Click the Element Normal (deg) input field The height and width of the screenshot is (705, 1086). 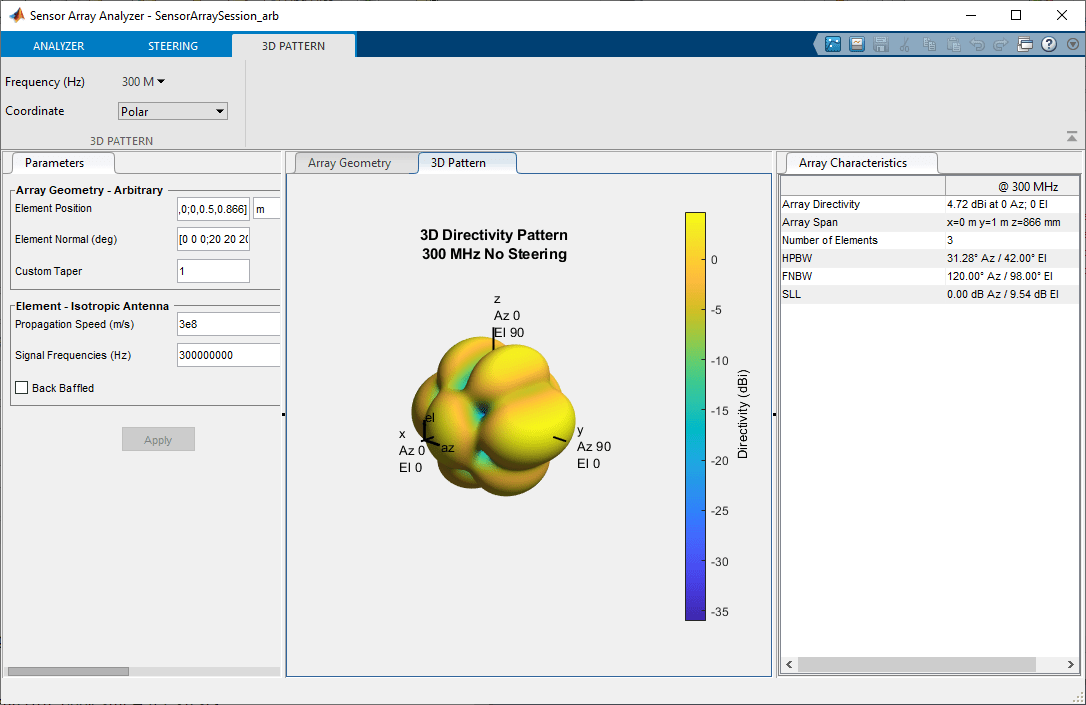point(213,240)
